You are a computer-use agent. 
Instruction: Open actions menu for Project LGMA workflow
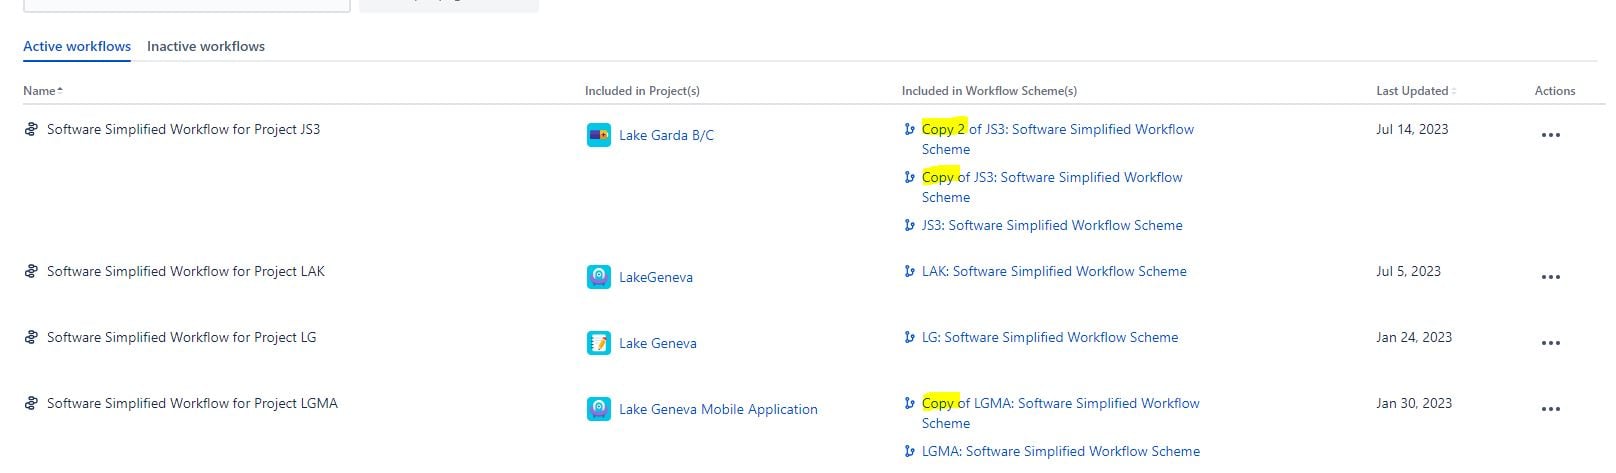coord(1551,409)
